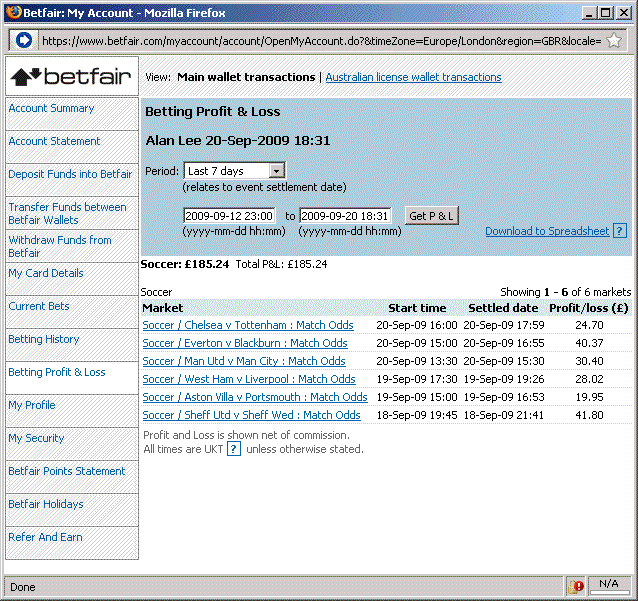
Task: Click settled date 20-Sep-09 17:59
Action: tap(504, 325)
